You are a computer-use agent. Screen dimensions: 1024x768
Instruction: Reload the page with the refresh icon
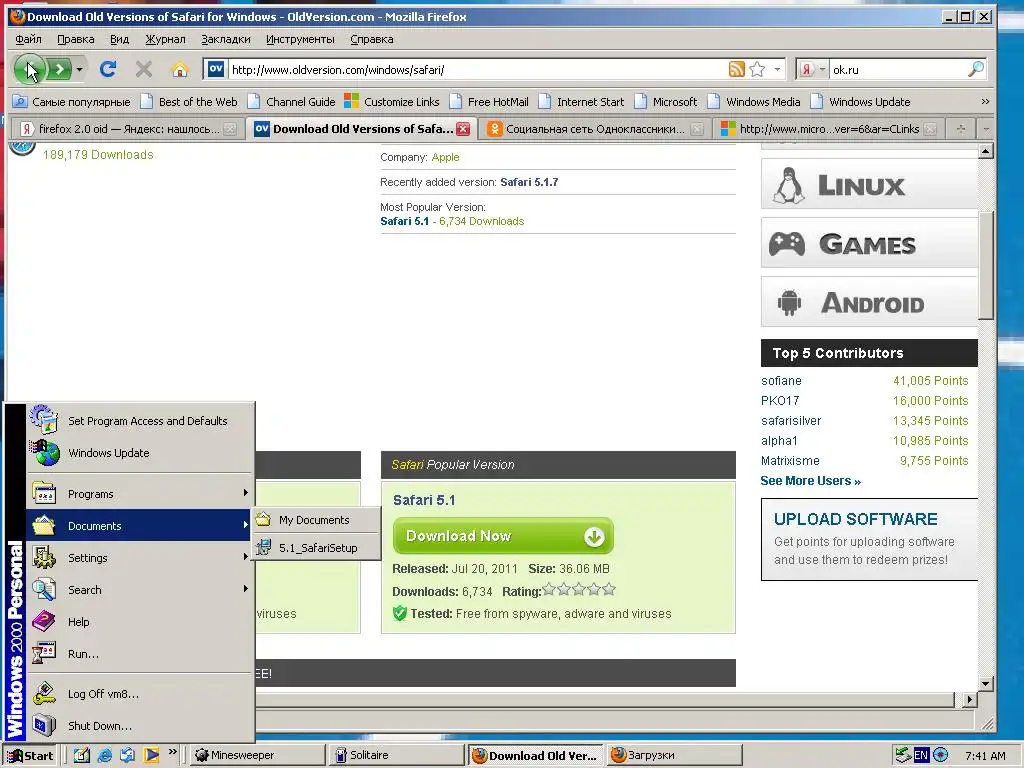(x=108, y=69)
